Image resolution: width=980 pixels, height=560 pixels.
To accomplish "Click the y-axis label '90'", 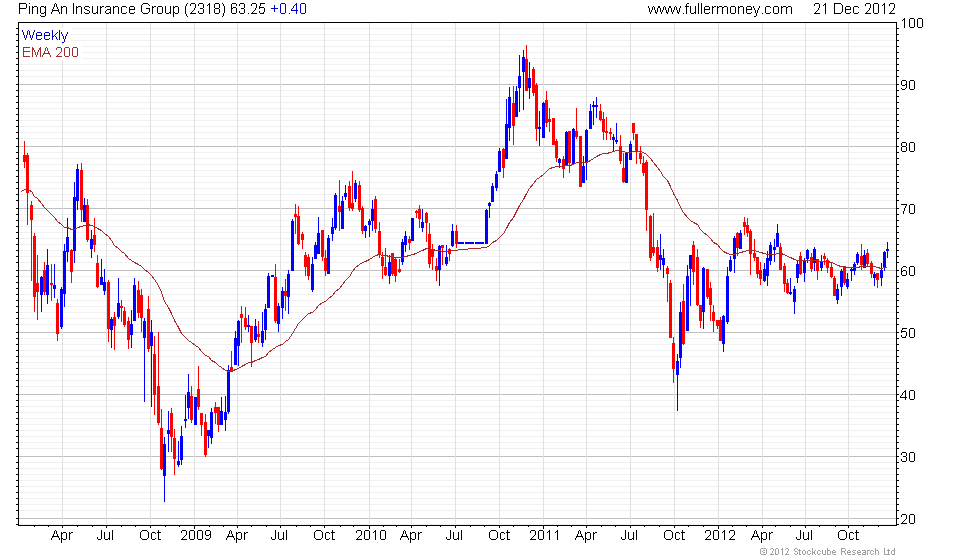I will tap(909, 86).
